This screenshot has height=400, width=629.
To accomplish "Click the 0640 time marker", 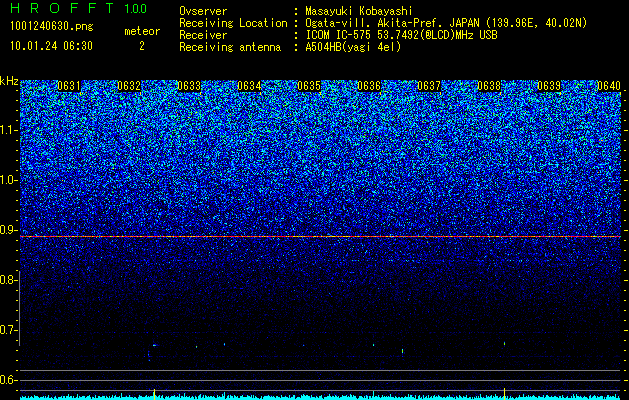I will (609, 86).
